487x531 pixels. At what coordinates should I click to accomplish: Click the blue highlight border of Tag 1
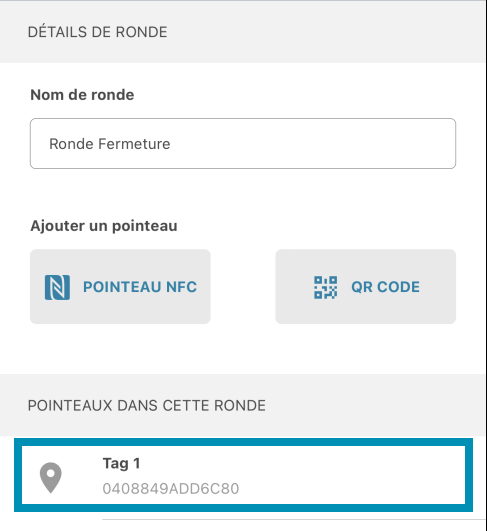243,442
